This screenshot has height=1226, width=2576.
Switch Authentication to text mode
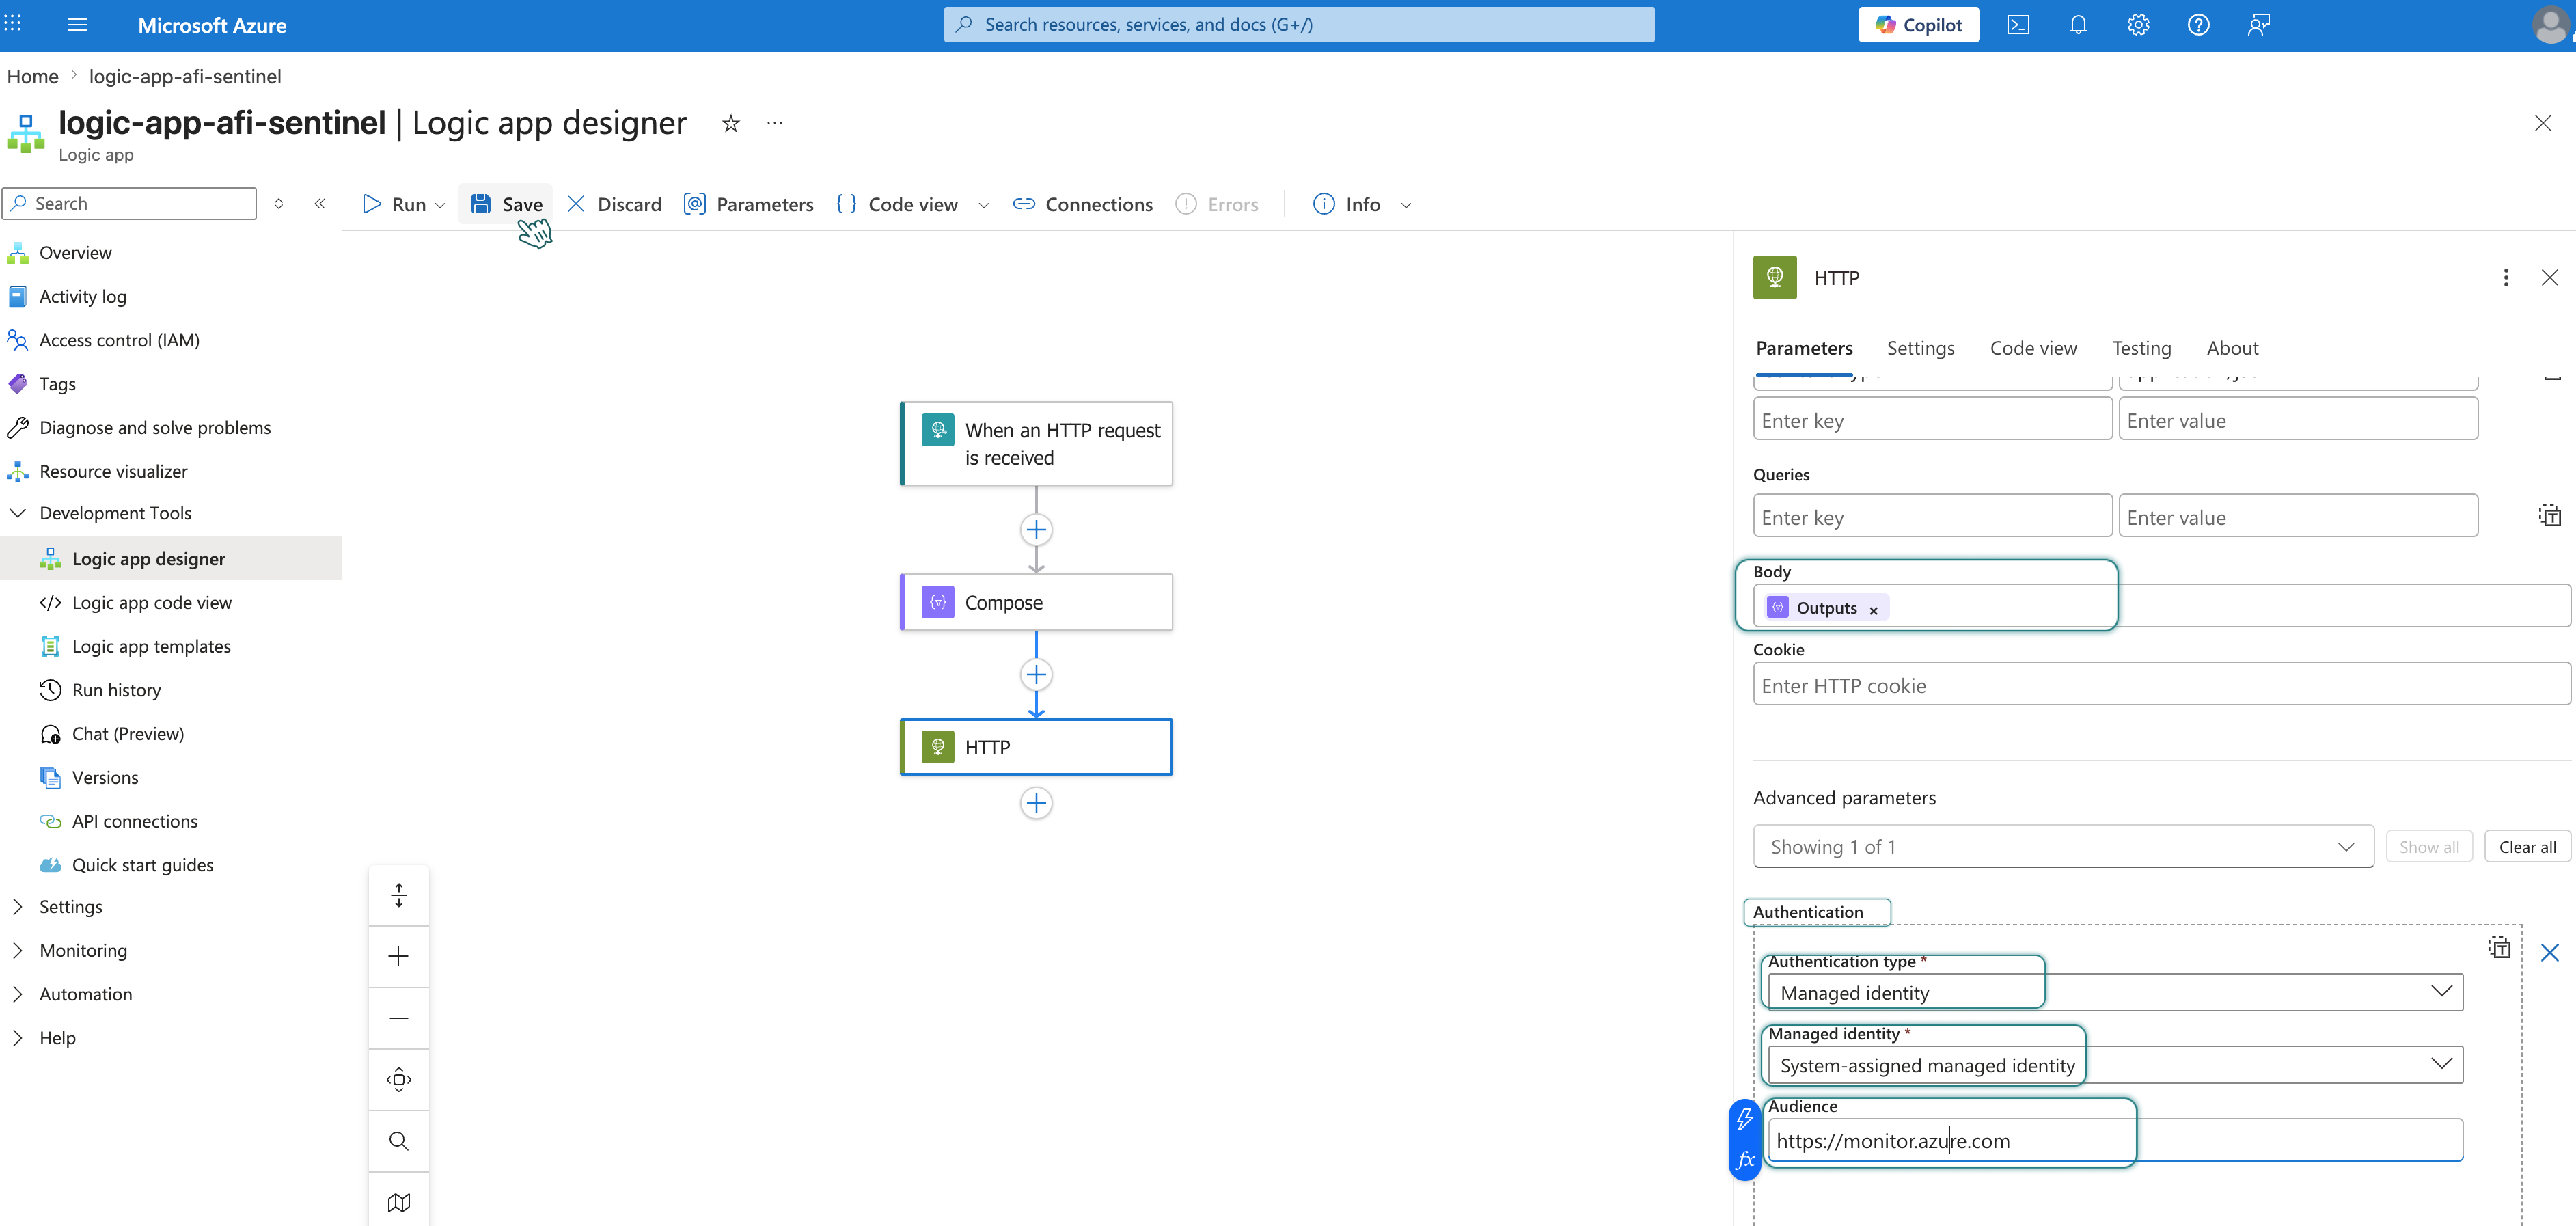pyautogui.click(x=2499, y=948)
